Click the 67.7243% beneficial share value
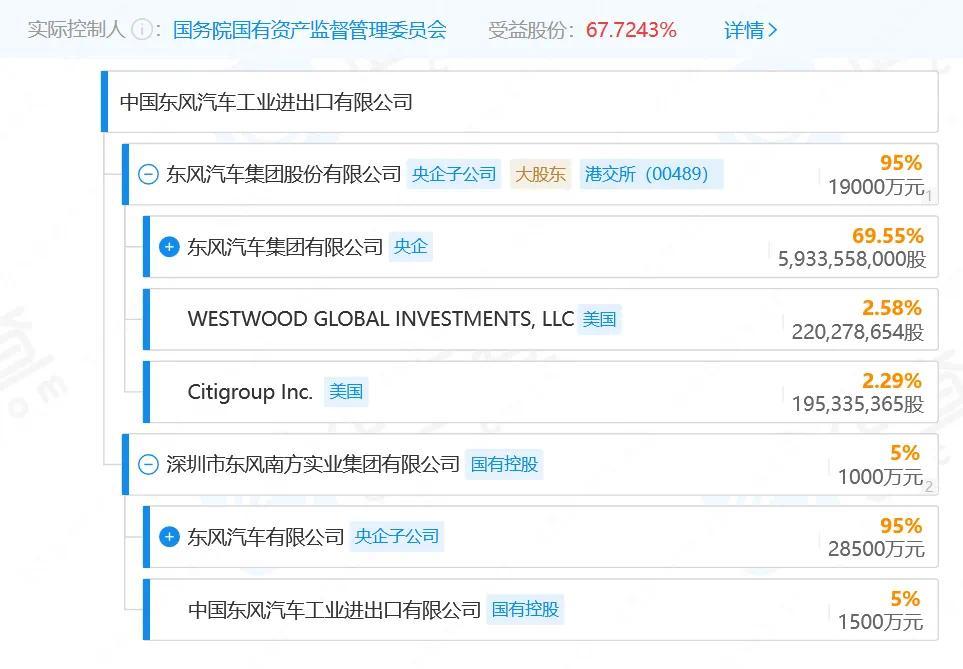Image resolution: width=963 pixels, height=669 pixels. [631, 29]
